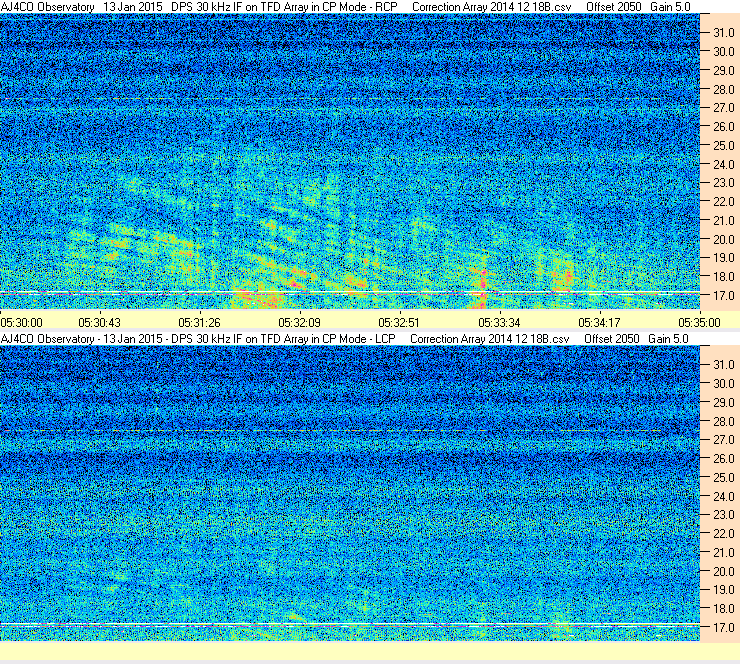The width and height of the screenshot is (740, 664).
Task: Click the 05:35:00 time label
Action: click(x=699, y=323)
